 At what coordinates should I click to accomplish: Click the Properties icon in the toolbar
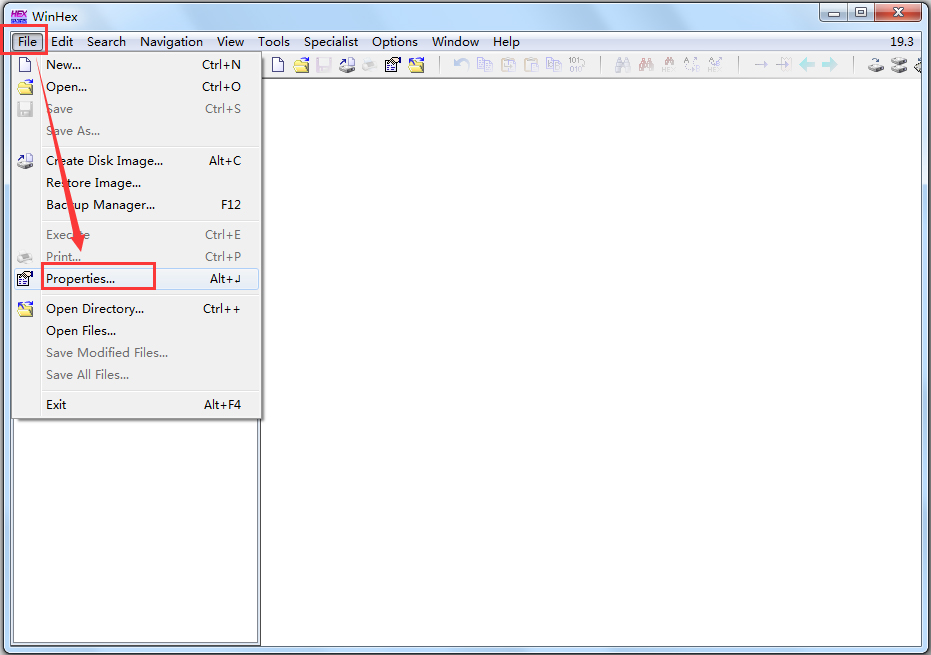tap(392, 65)
